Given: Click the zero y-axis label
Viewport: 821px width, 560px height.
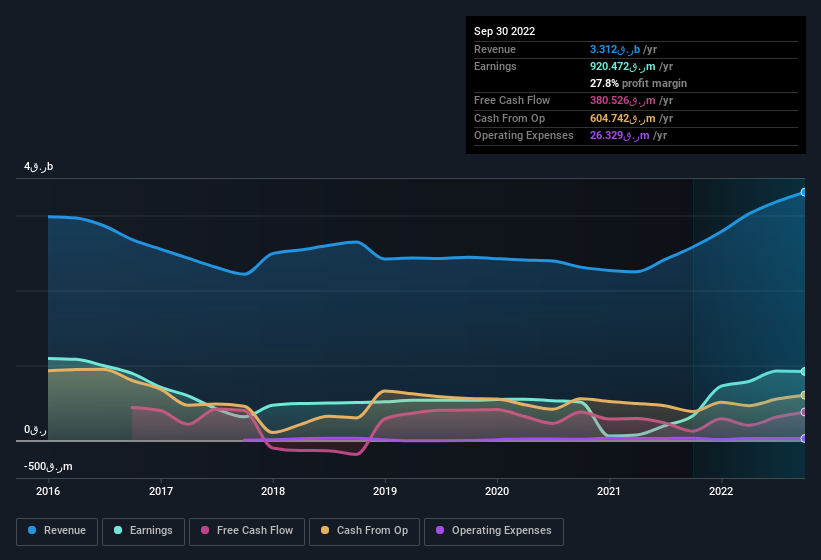Looking at the screenshot, I should pos(35,430).
